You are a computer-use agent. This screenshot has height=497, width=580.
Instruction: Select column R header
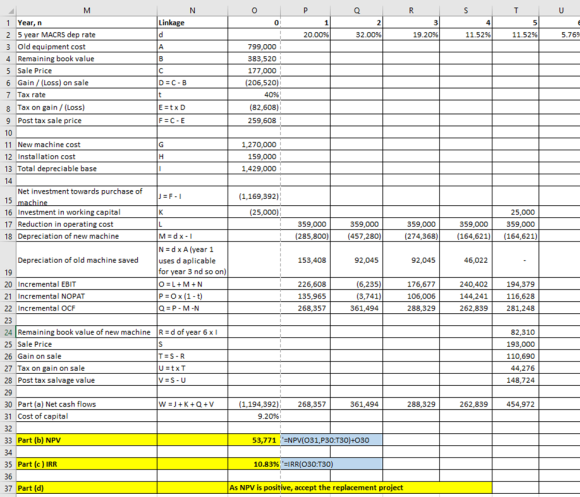coord(411,10)
